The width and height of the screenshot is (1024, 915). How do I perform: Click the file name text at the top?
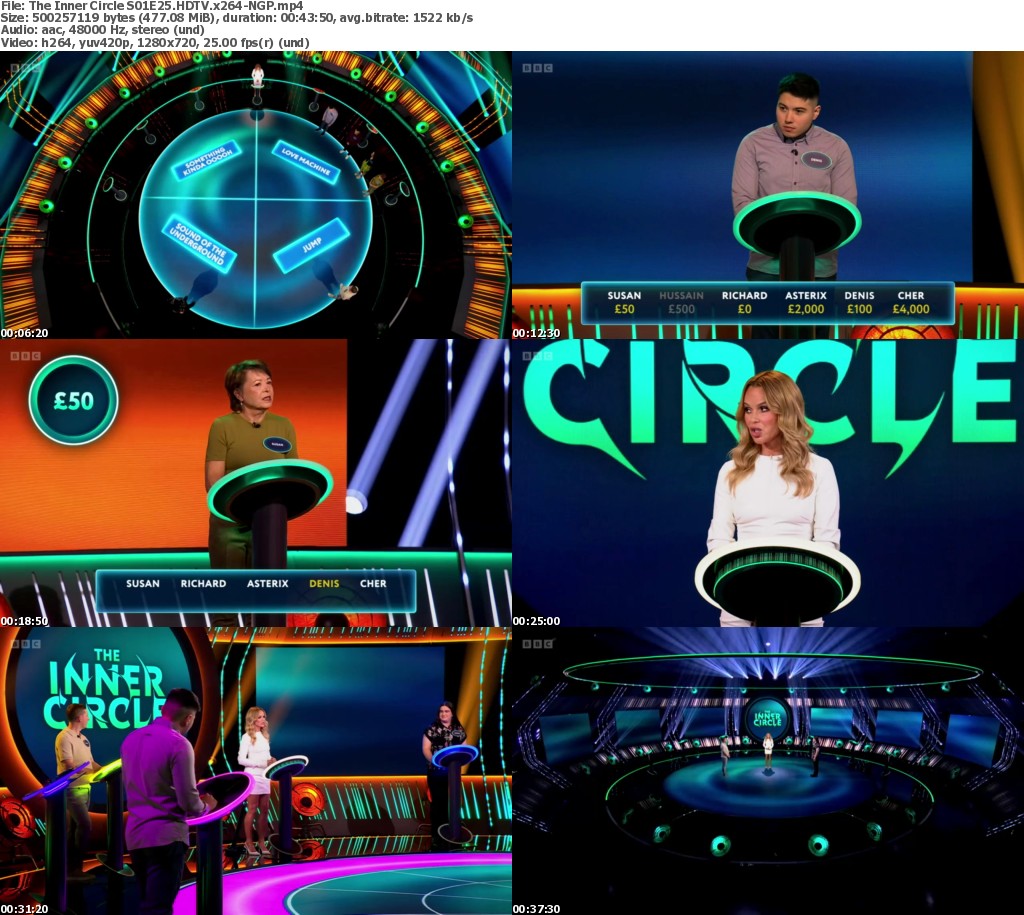coord(152,6)
